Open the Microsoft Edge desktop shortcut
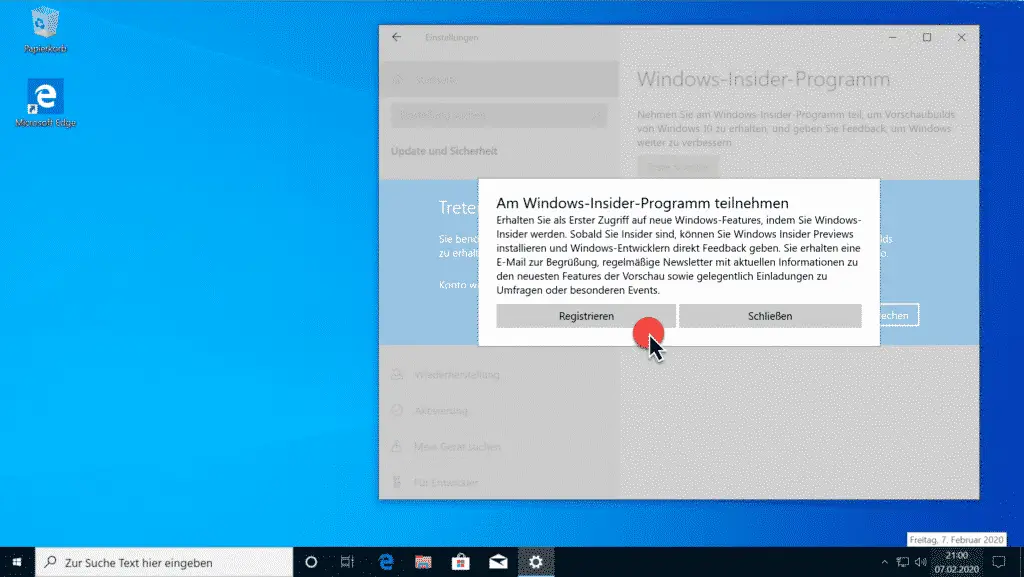 (x=45, y=103)
